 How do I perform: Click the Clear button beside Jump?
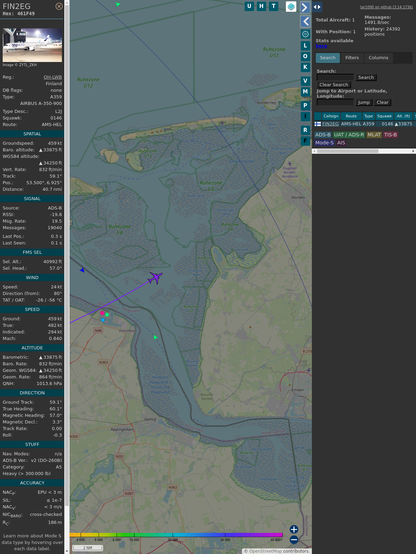tap(382, 102)
